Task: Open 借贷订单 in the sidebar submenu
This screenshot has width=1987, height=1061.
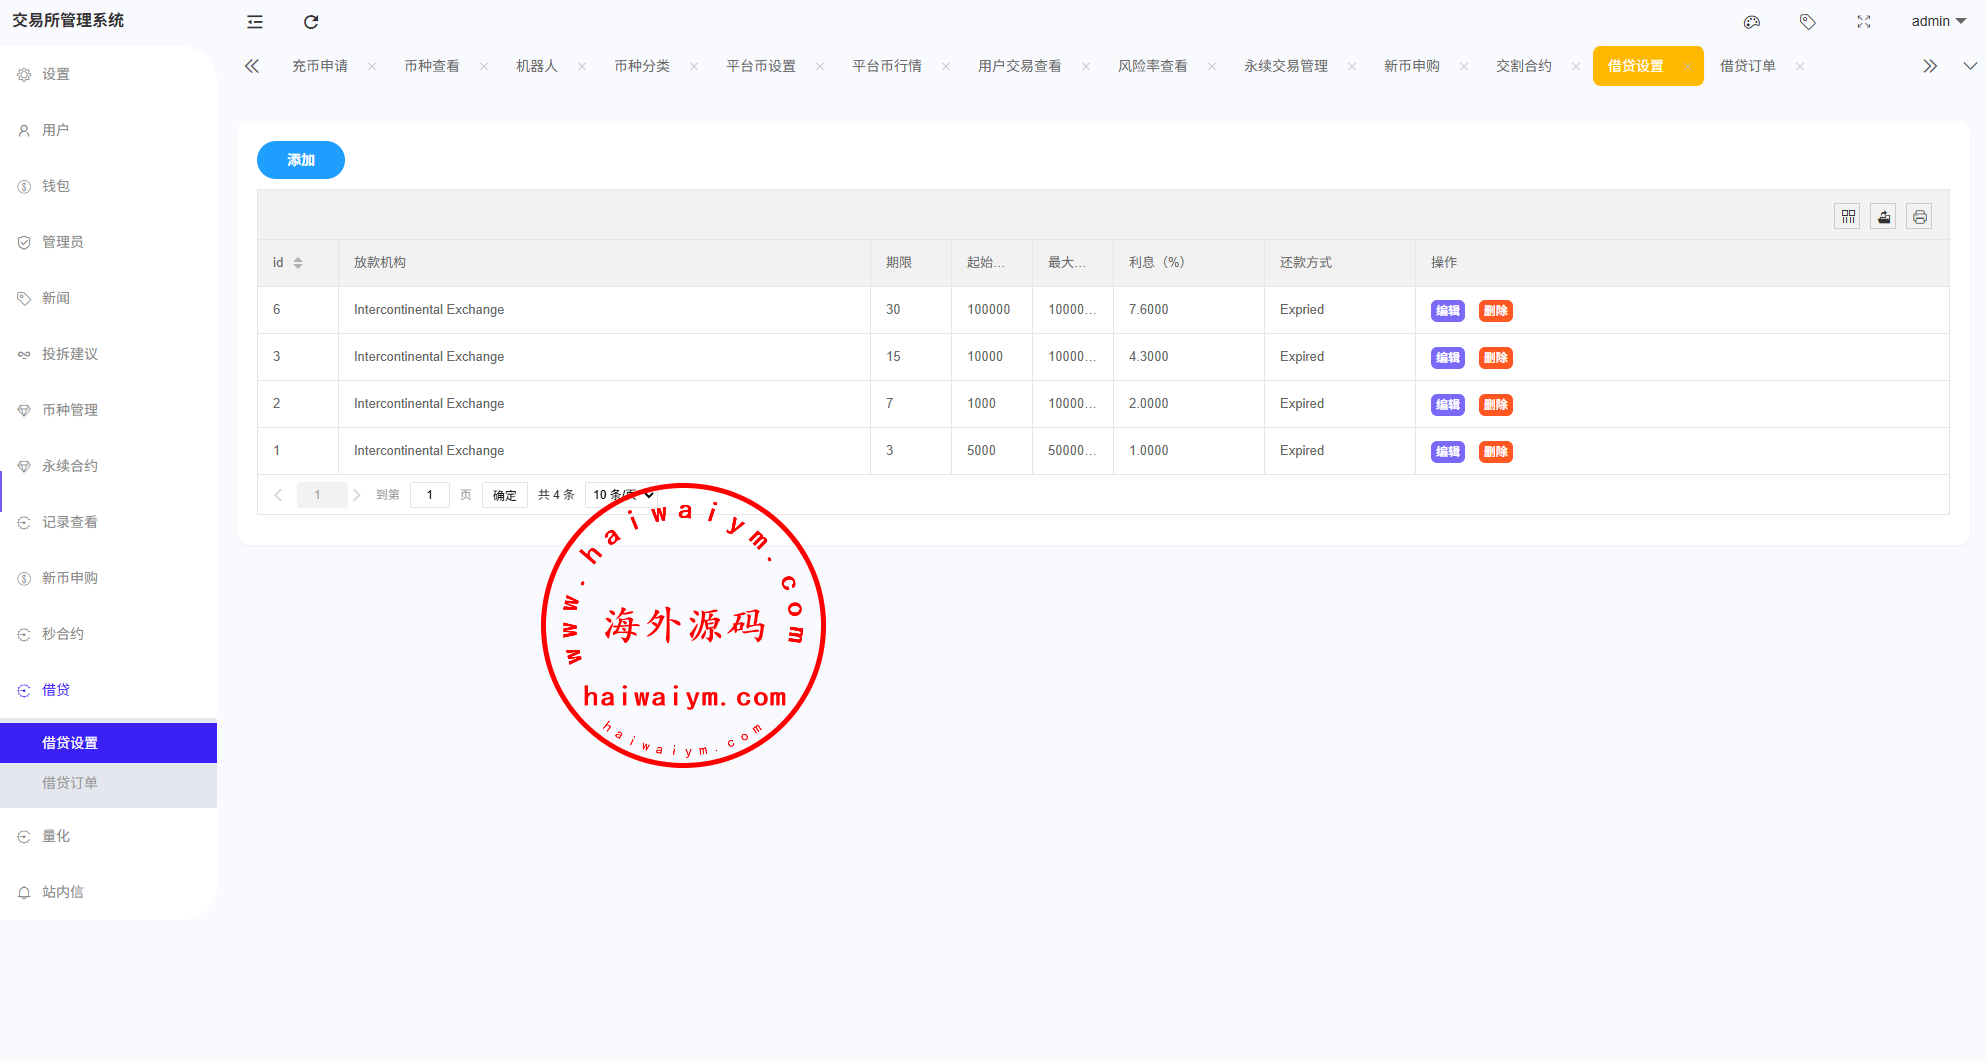Action: pos(70,783)
